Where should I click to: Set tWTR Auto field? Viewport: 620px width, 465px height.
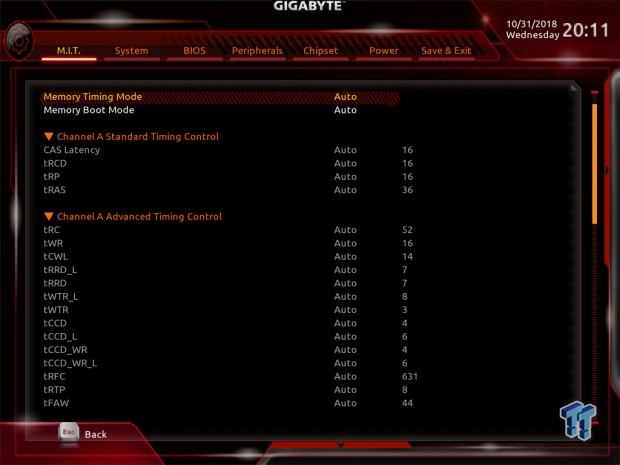(x=345, y=310)
